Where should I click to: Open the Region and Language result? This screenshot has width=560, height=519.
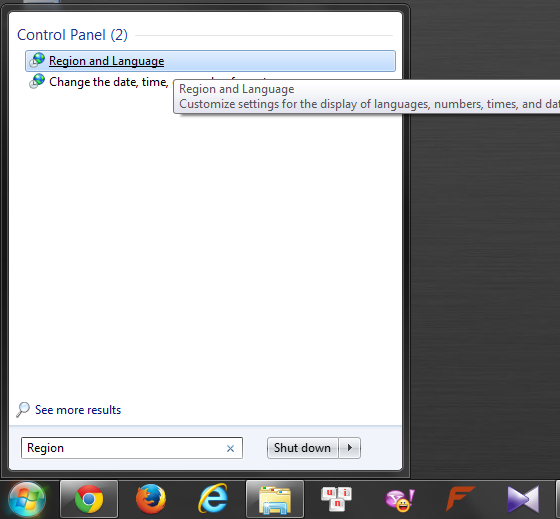(x=210, y=61)
